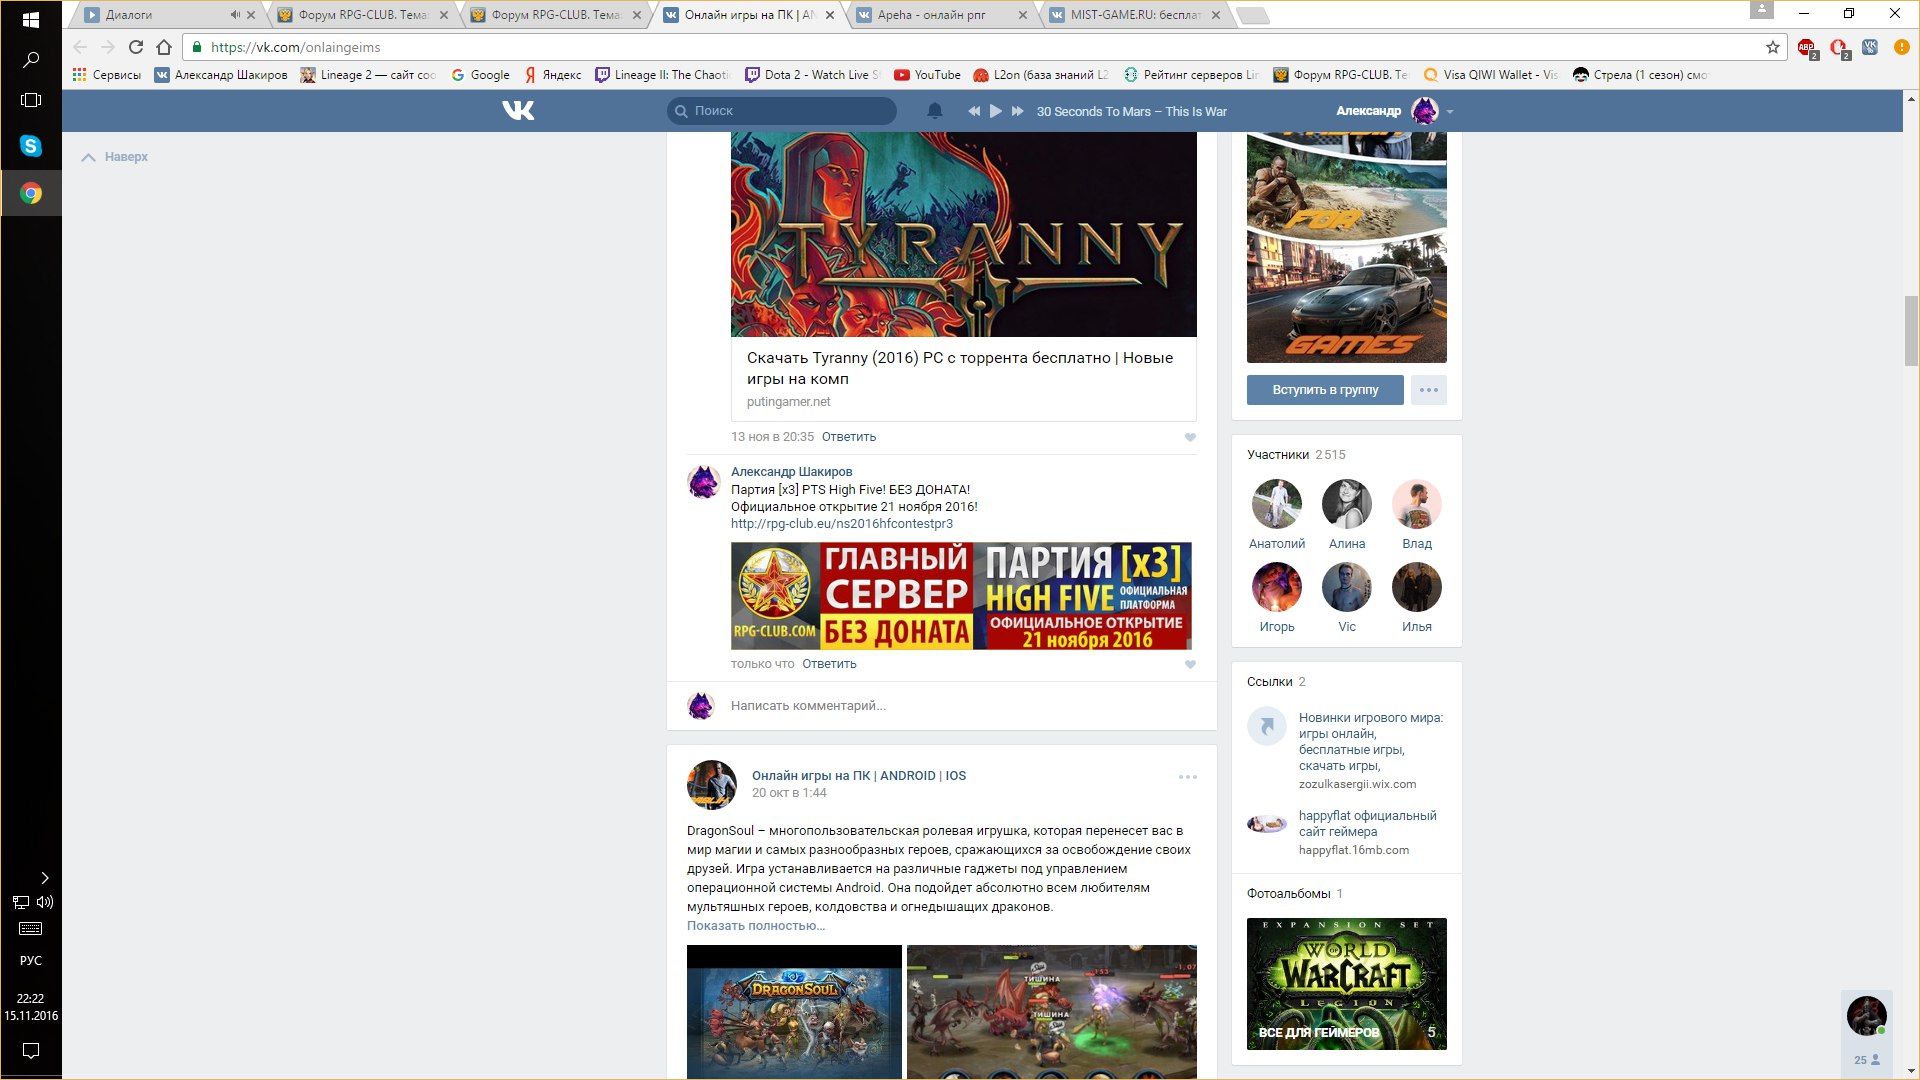Click the Написать комментарий input field
Screen dimensions: 1920x1080
tap(950, 706)
